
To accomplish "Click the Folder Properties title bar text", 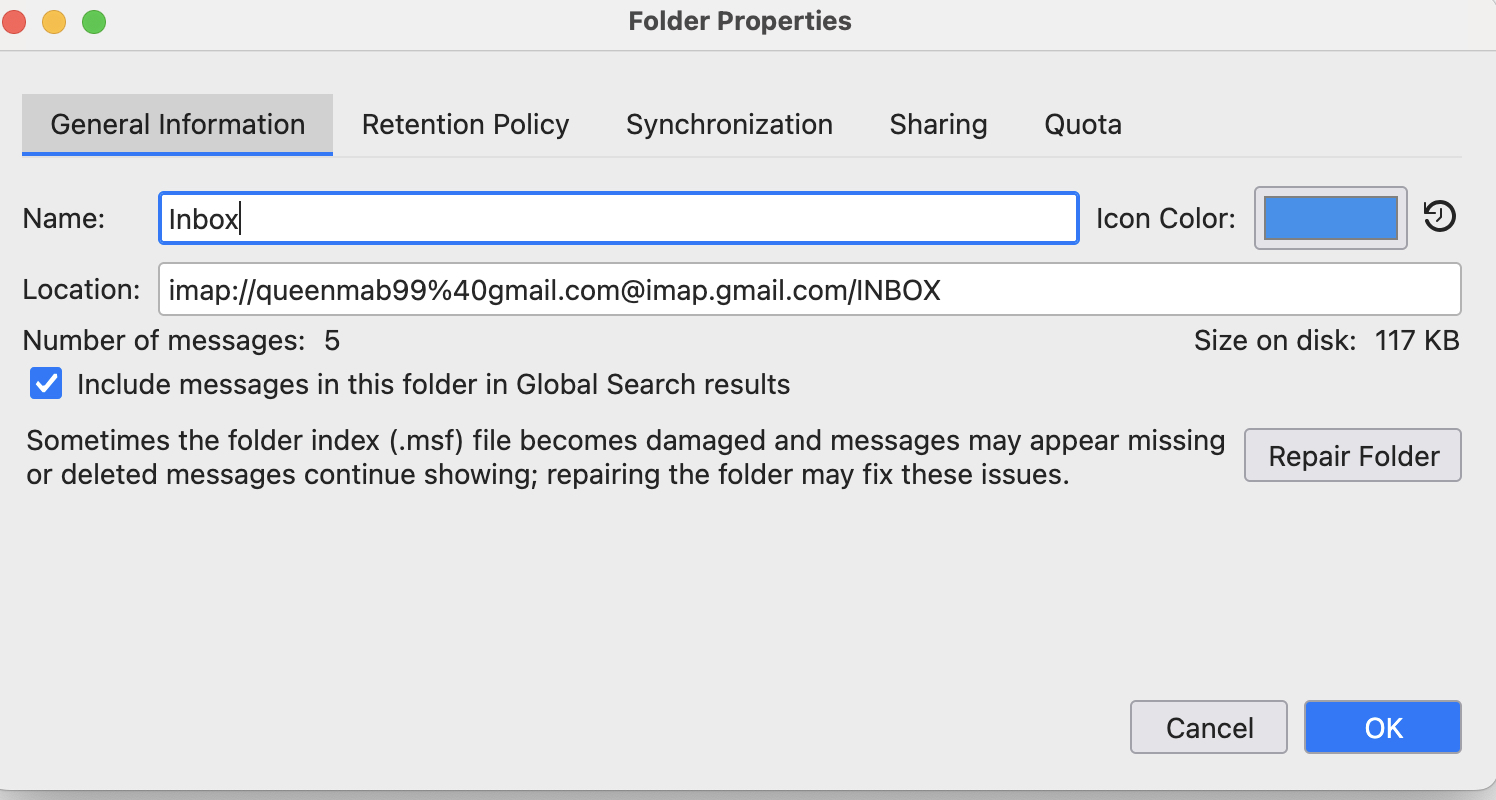I will point(740,21).
